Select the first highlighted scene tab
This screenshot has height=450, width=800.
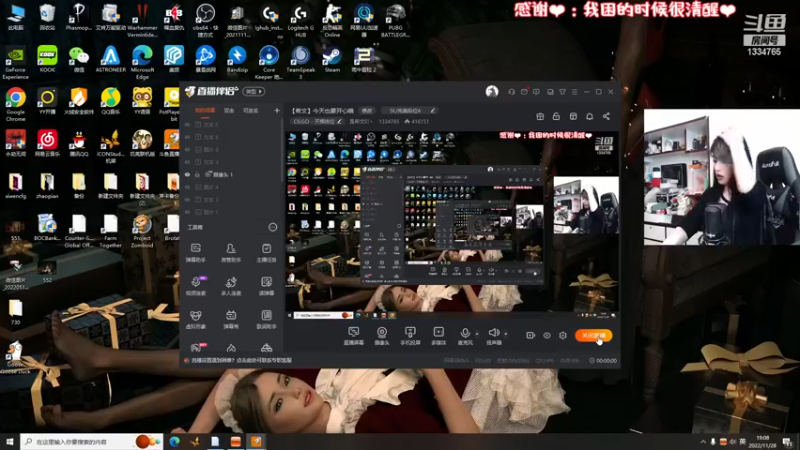click(x=205, y=110)
